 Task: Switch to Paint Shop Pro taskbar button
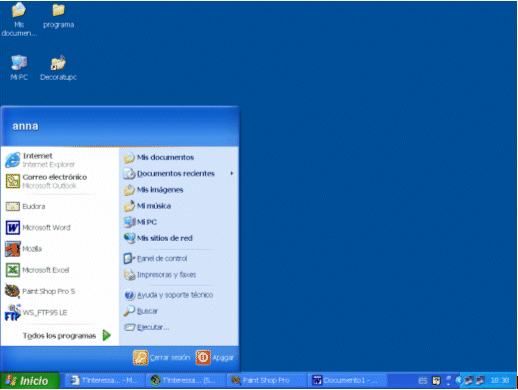pos(266,380)
